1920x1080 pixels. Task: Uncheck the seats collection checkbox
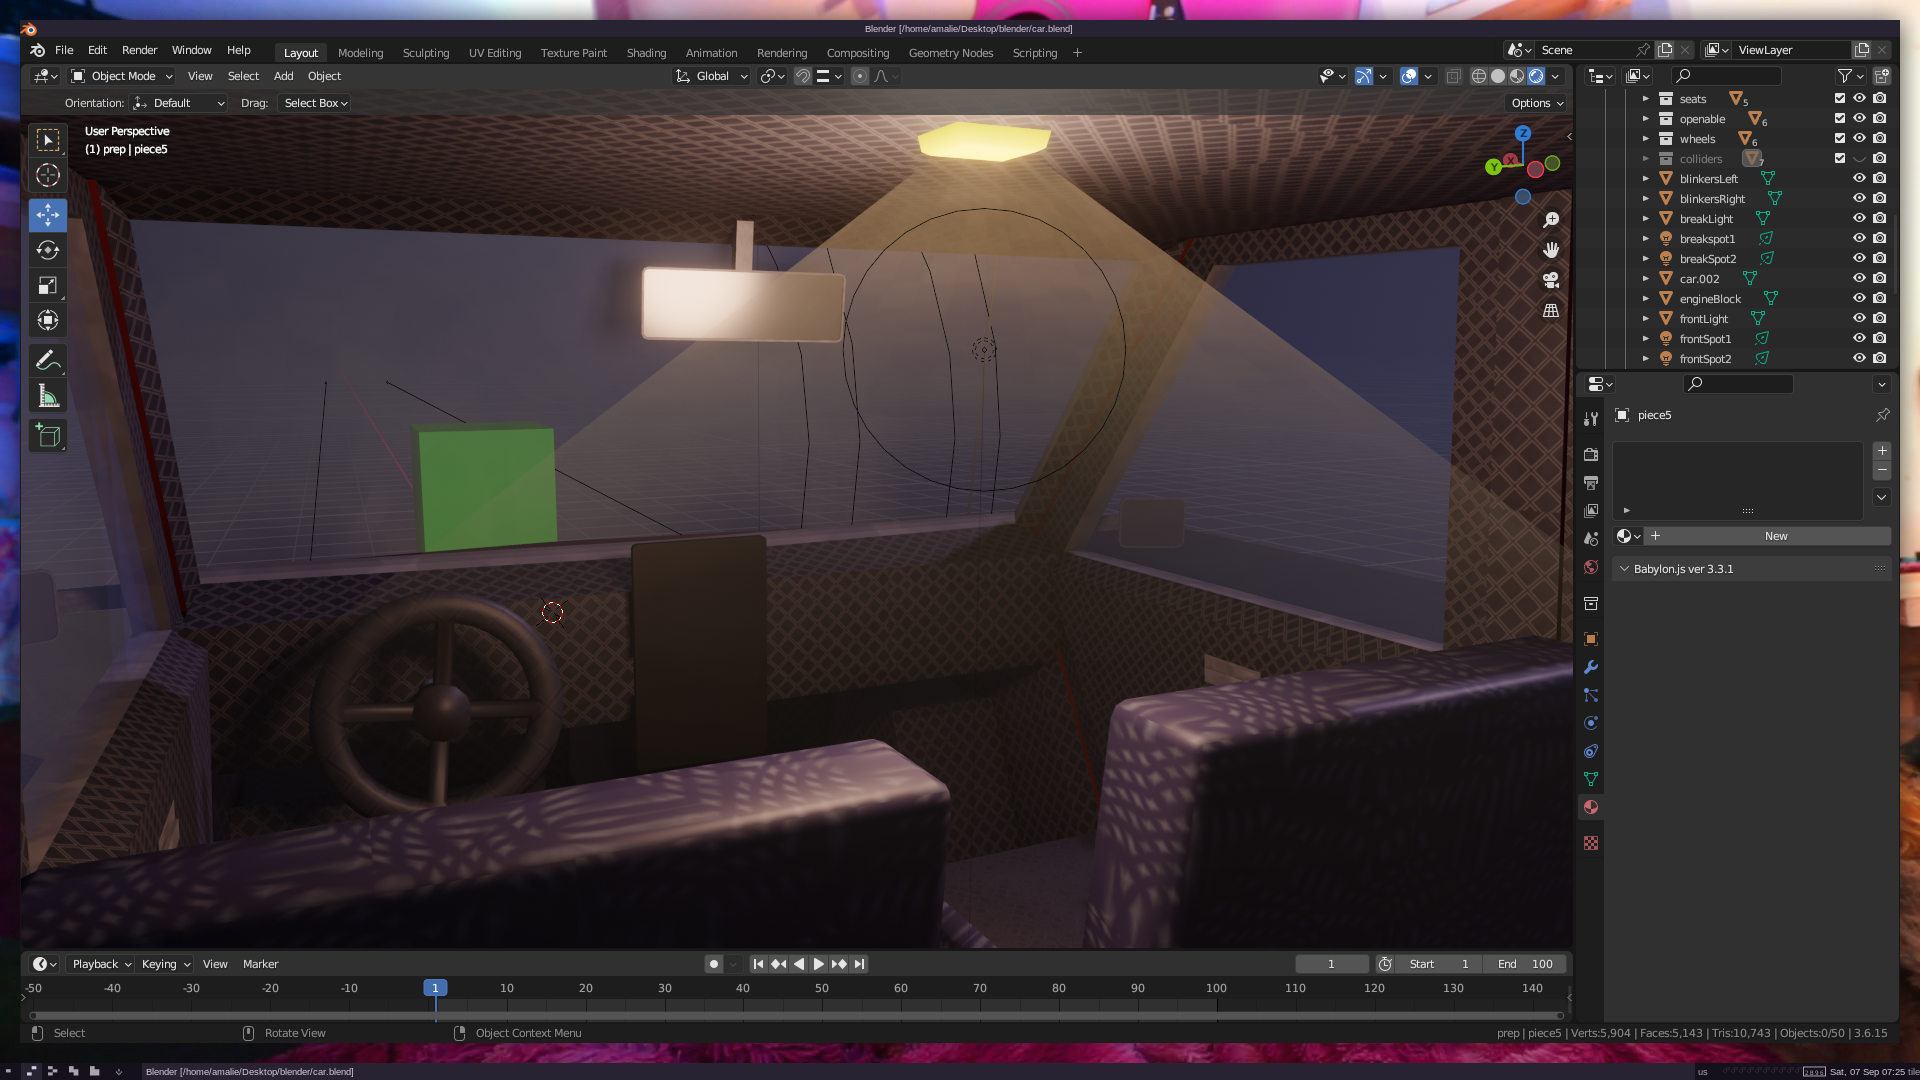click(1839, 98)
